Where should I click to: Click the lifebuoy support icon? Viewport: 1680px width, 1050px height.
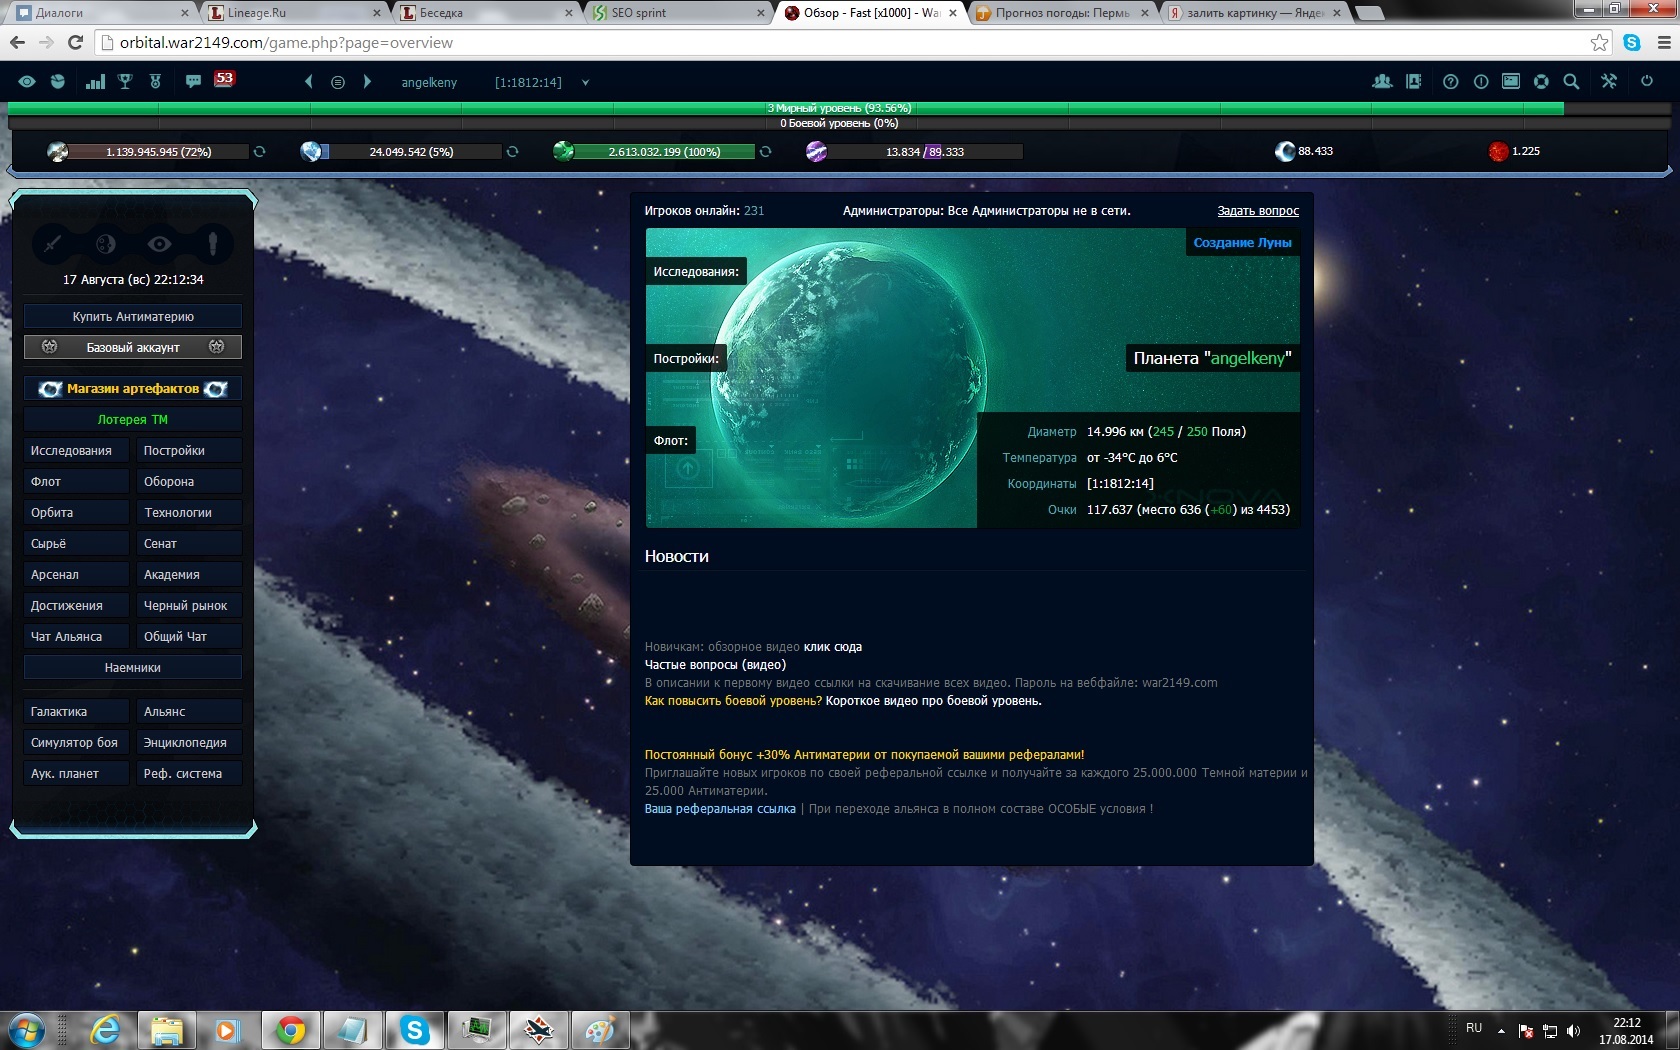pos(1541,82)
